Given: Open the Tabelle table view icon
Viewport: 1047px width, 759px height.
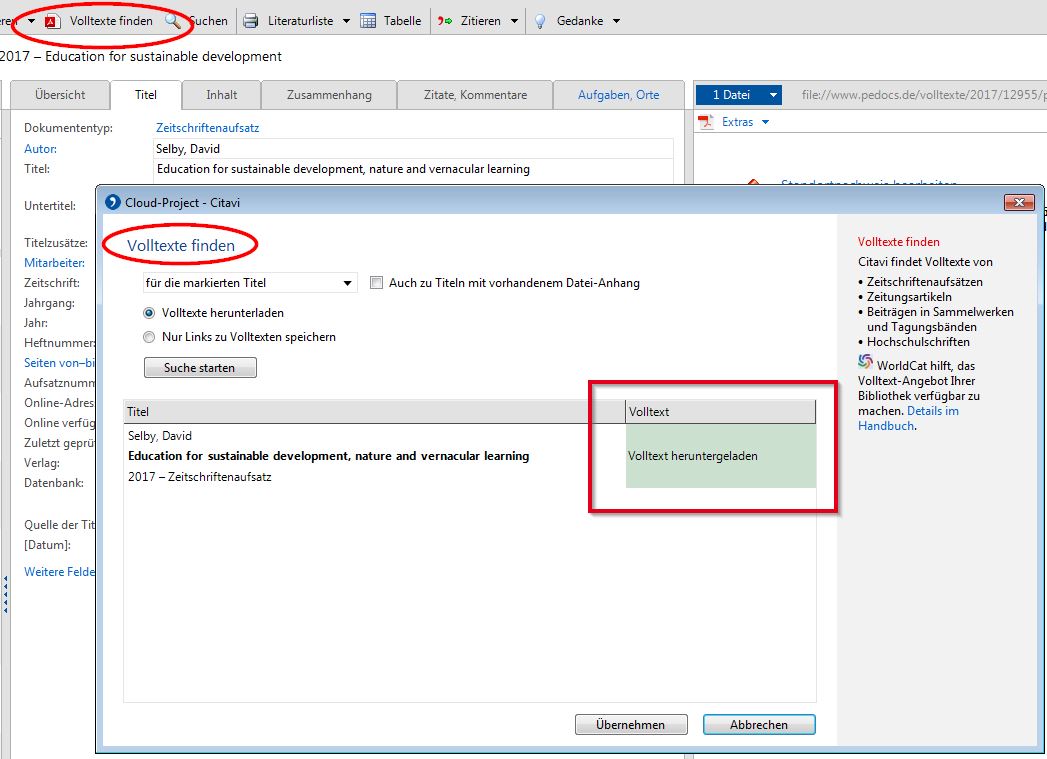Looking at the screenshot, I should [368, 21].
